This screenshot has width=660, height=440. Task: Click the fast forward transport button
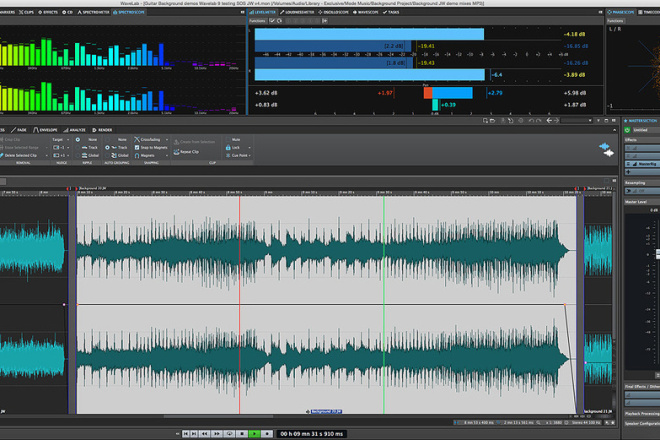[x=217, y=433]
